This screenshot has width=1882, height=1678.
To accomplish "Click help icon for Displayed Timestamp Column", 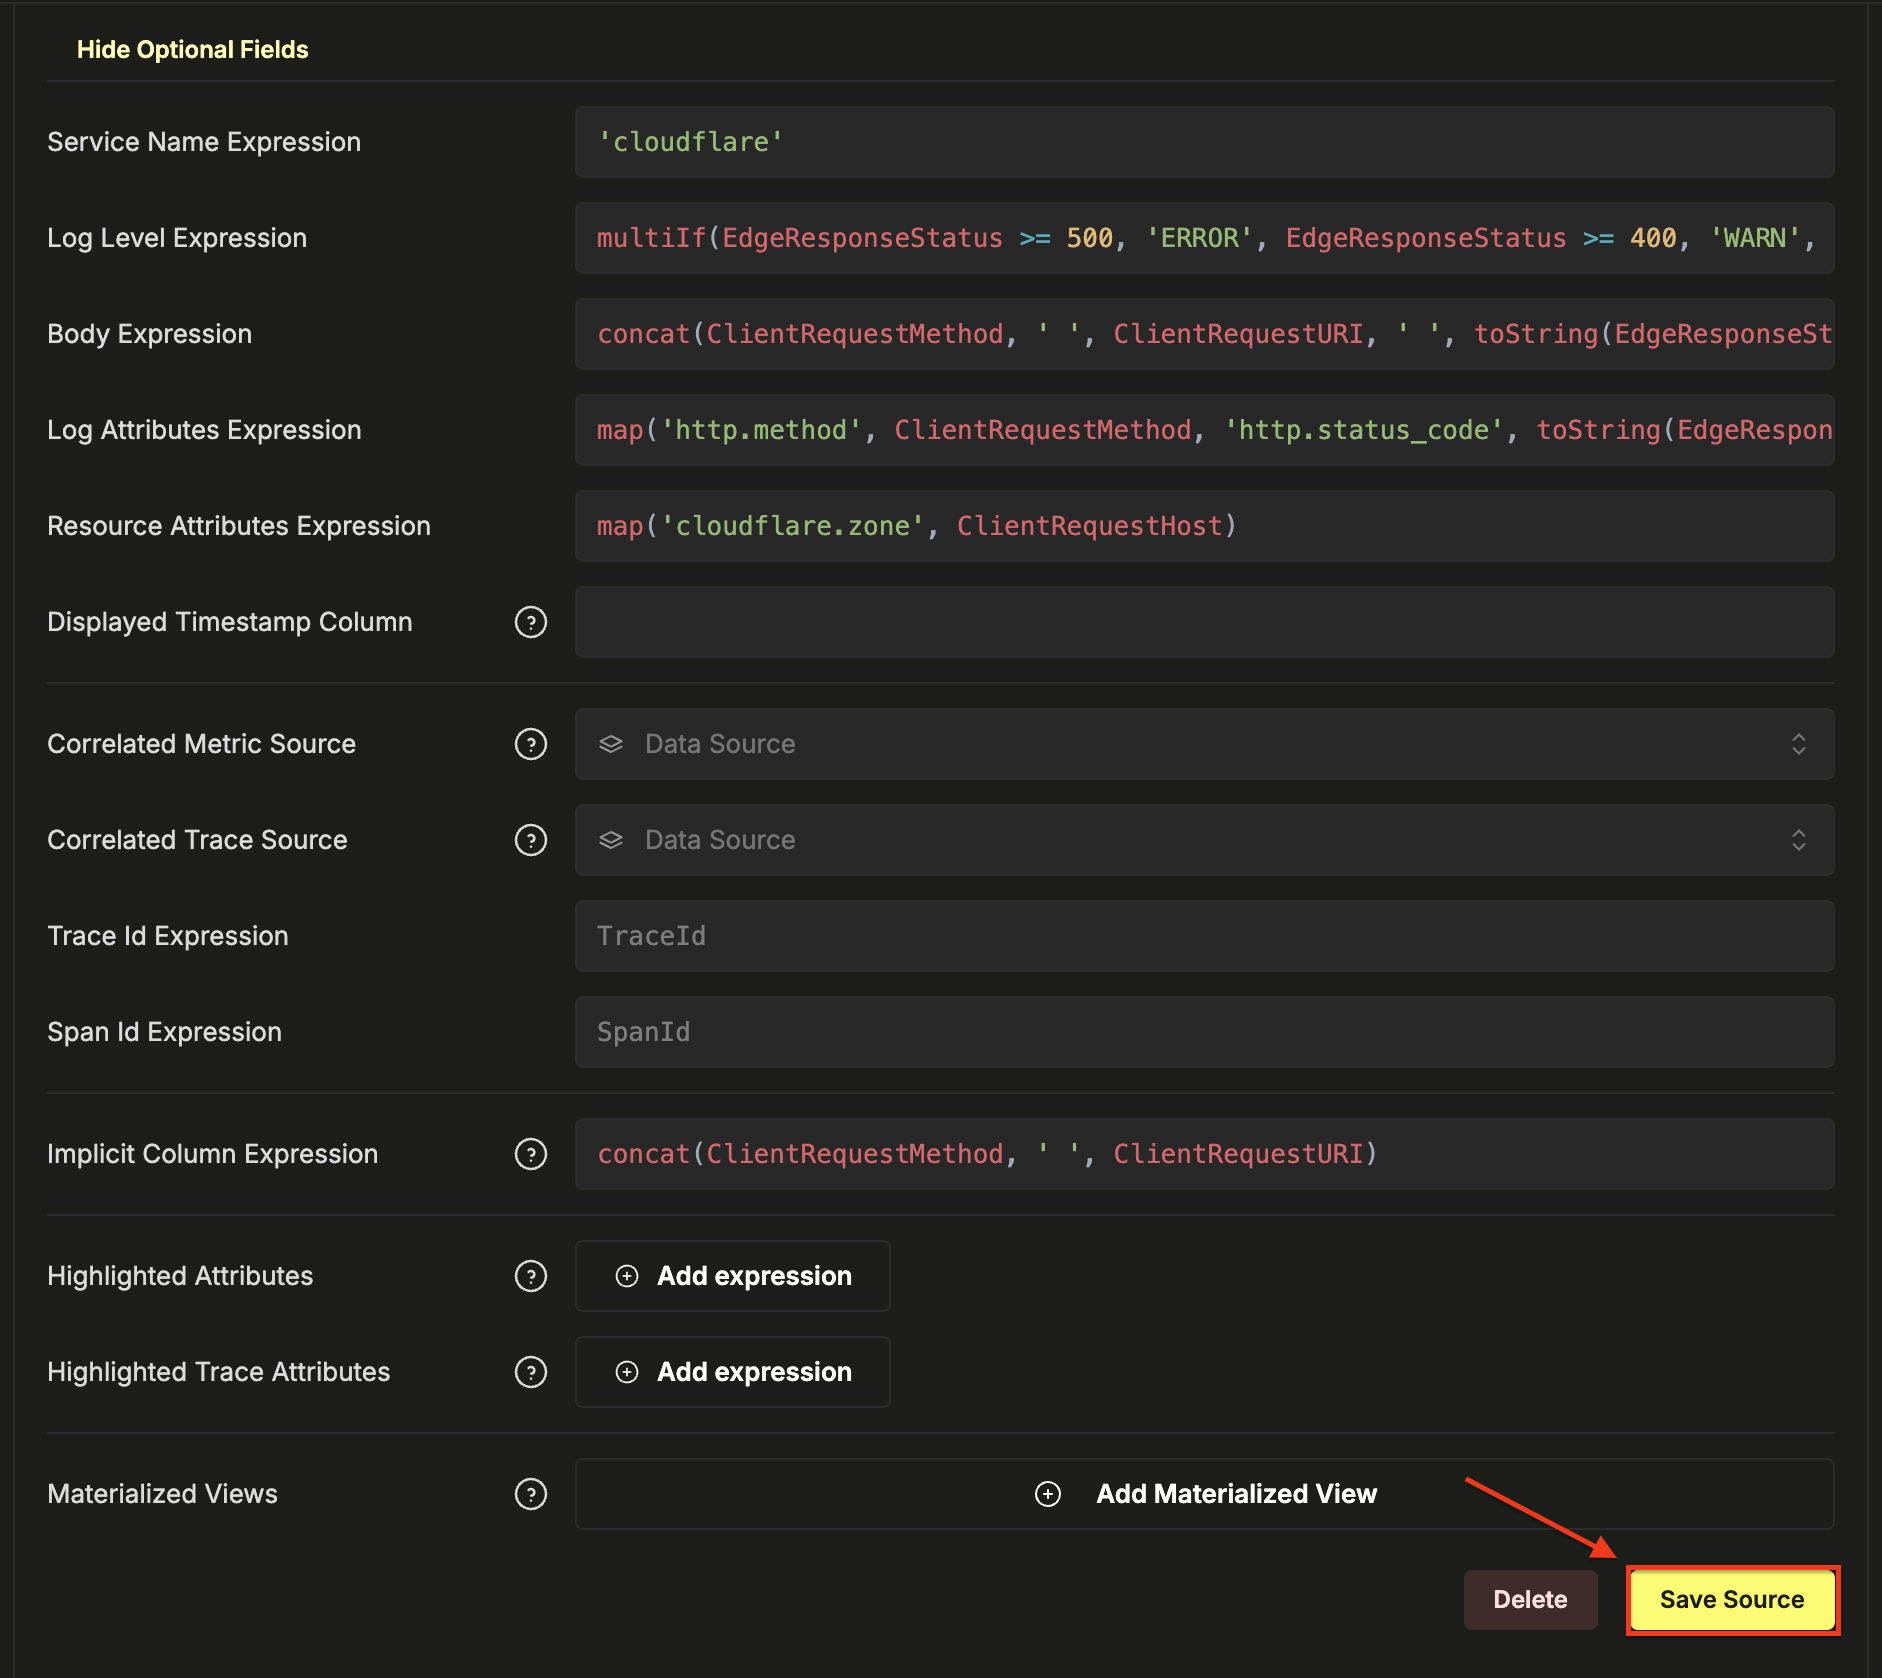I will [530, 622].
